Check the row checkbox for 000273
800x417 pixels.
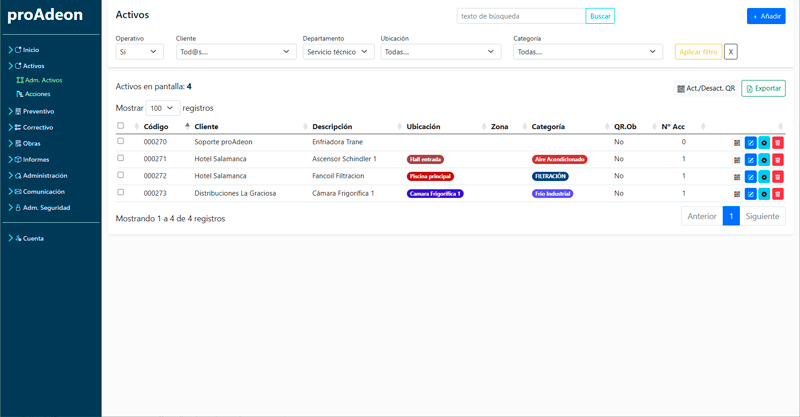pyautogui.click(x=120, y=192)
